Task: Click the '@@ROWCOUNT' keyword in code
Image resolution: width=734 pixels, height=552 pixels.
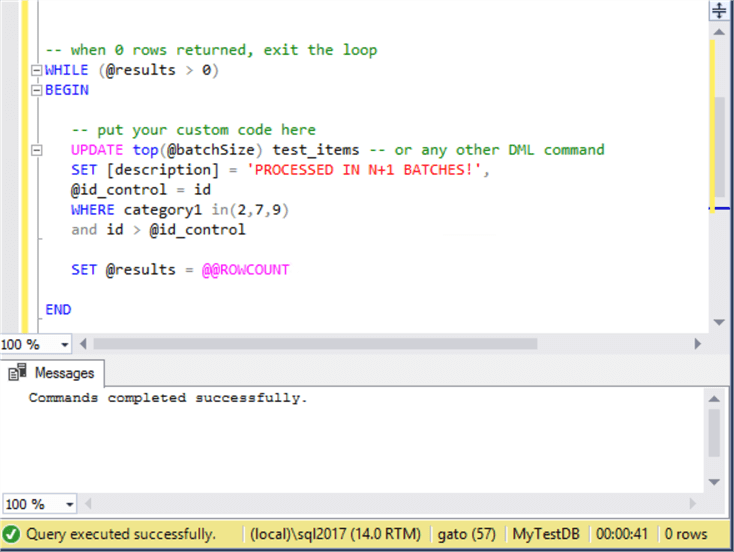Action: point(246,270)
